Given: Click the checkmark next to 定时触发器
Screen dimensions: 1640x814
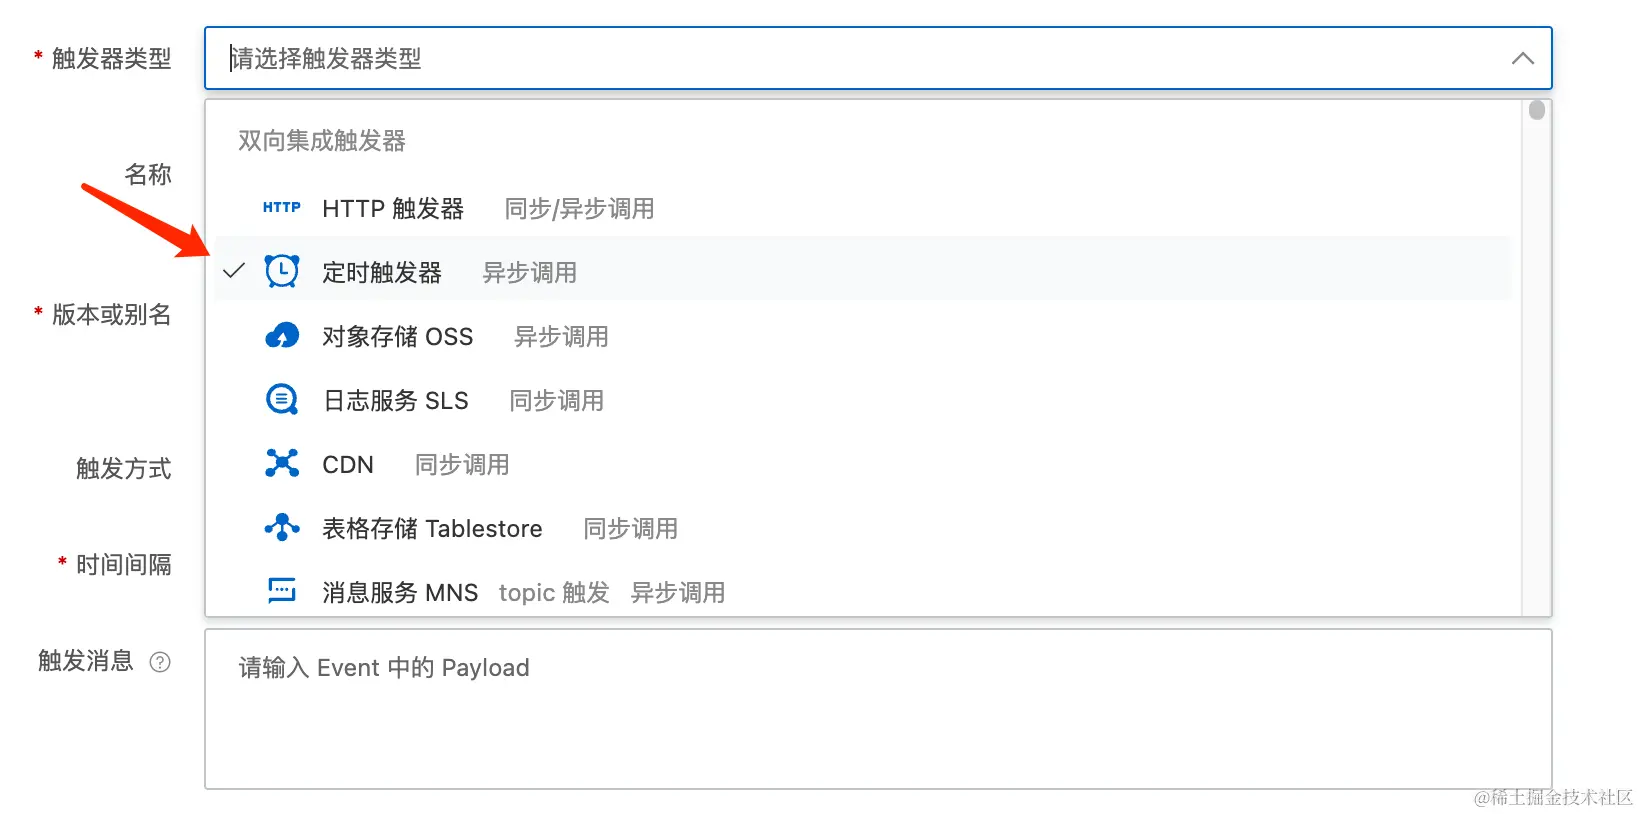Looking at the screenshot, I should click(x=234, y=271).
